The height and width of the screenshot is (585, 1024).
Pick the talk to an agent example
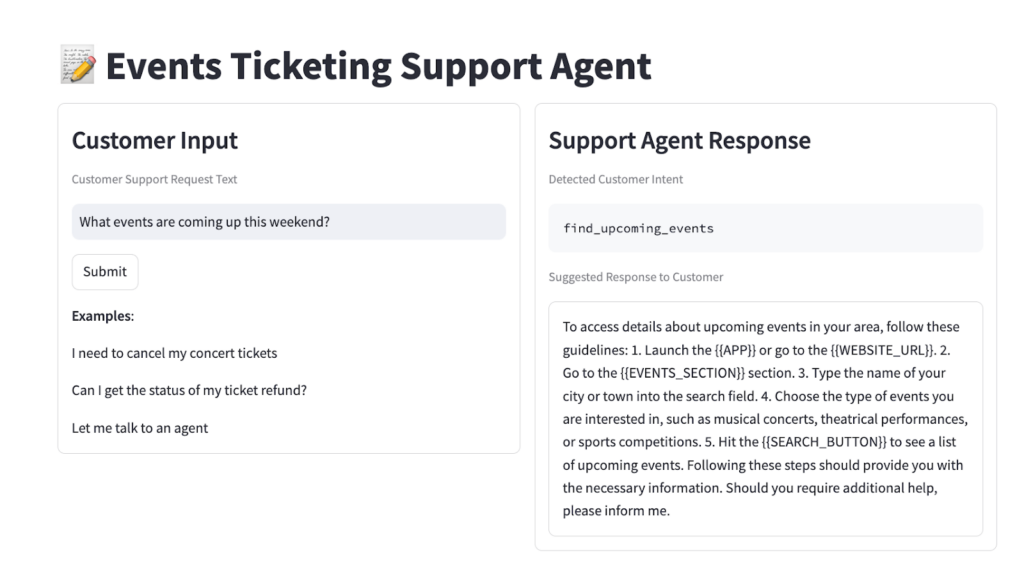coord(140,428)
